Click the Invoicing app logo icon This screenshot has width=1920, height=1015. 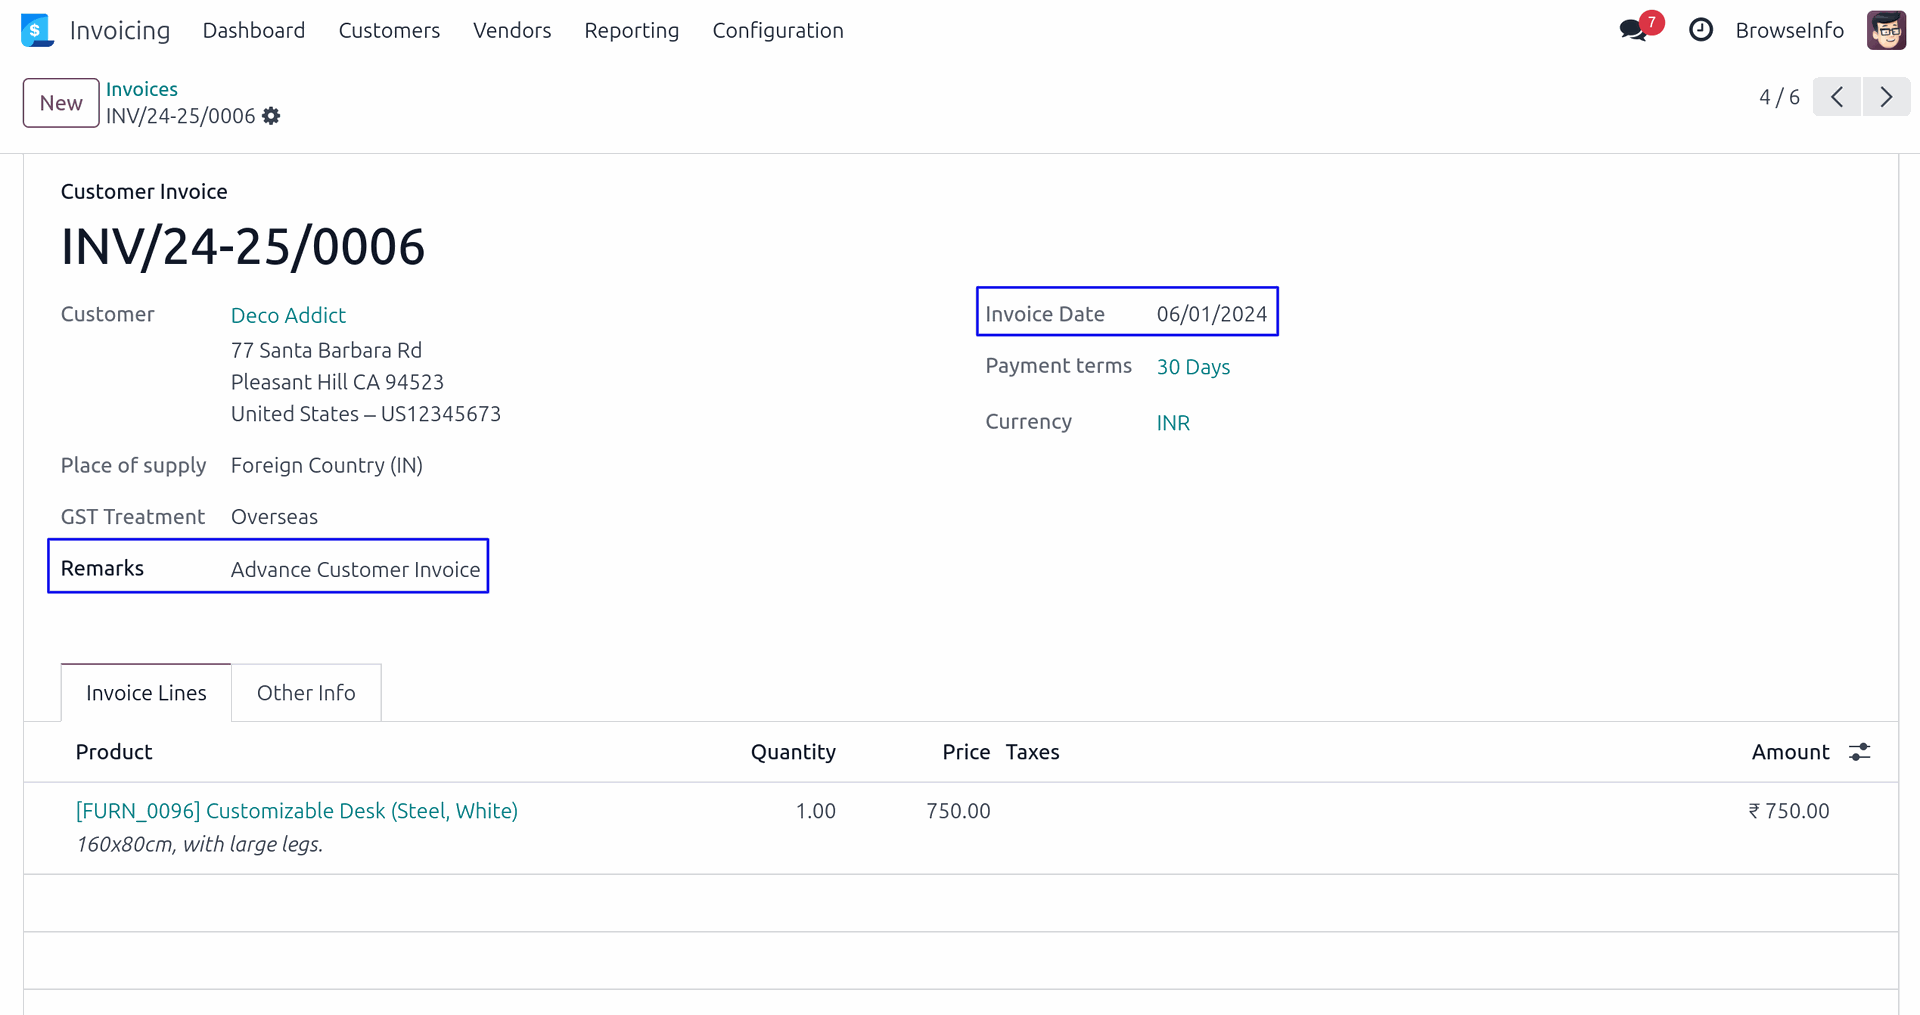pyautogui.click(x=37, y=30)
